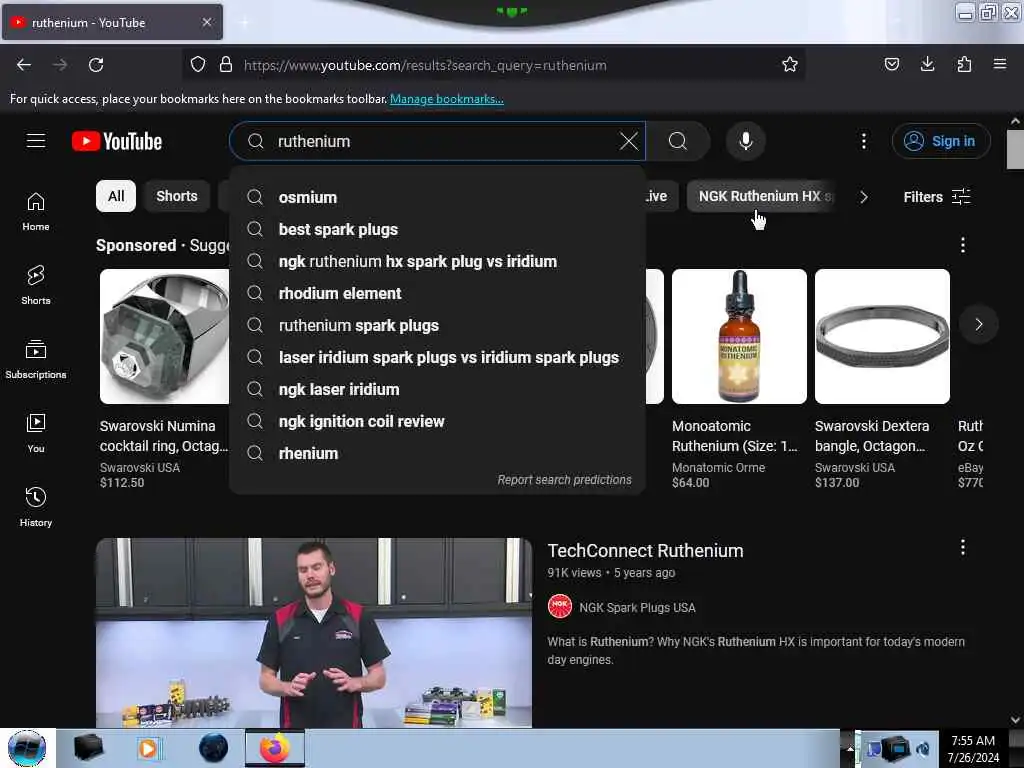Image resolution: width=1024 pixels, height=768 pixels.
Task: Open Firefox downloads panel
Action: (927, 64)
